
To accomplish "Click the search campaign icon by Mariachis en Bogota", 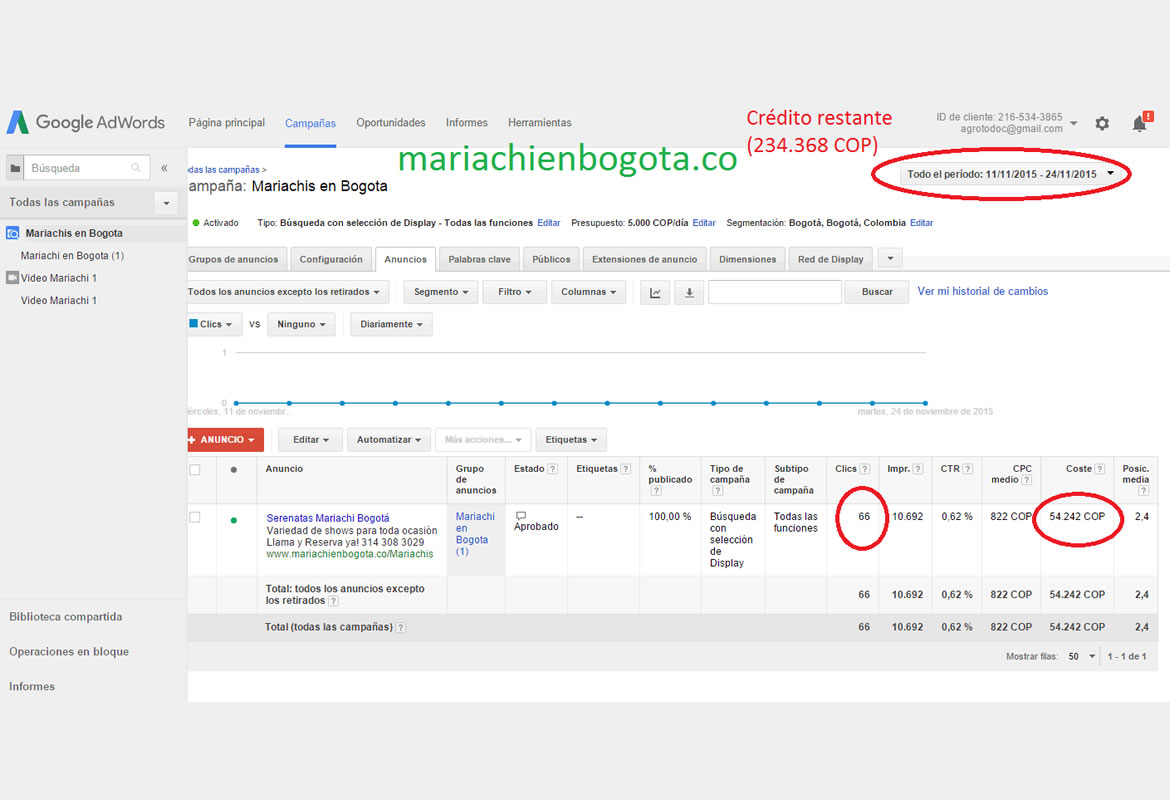I will [x=13, y=233].
